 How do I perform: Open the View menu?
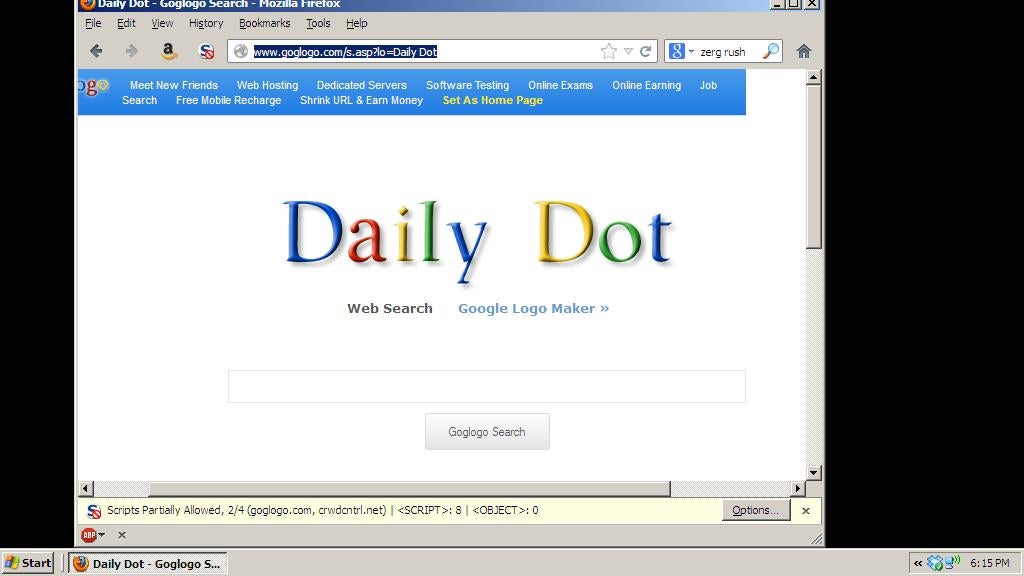click(x=162, y=24)
